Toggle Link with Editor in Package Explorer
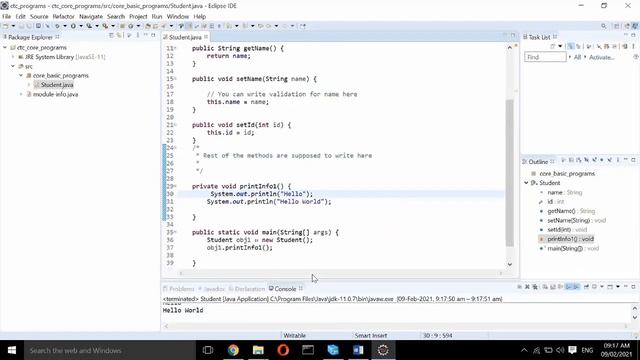This screenshot has width=640, height=360. [119, 36]
